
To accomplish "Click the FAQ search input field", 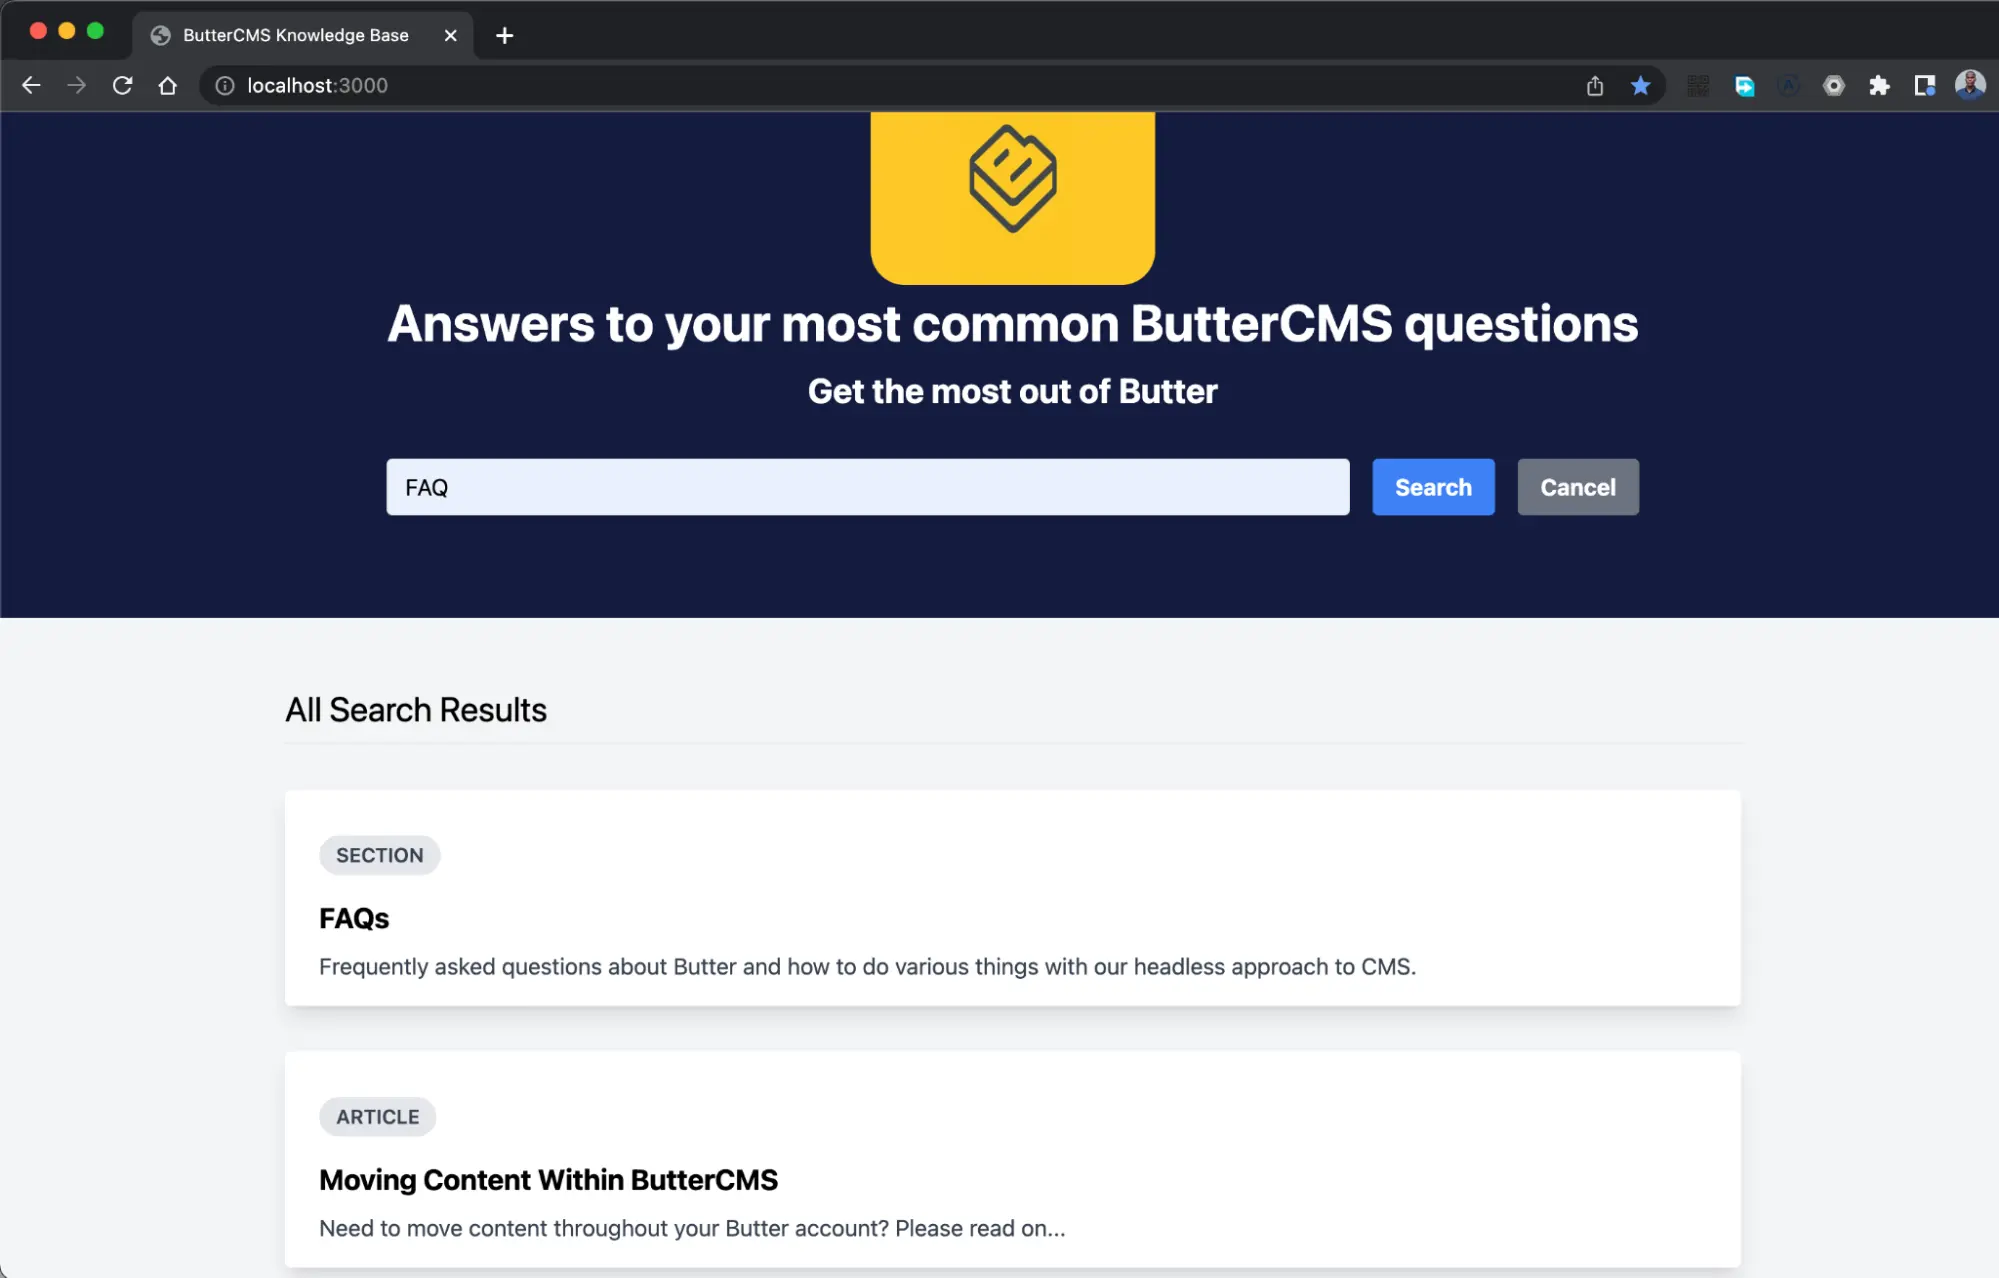I will point(867,487).
